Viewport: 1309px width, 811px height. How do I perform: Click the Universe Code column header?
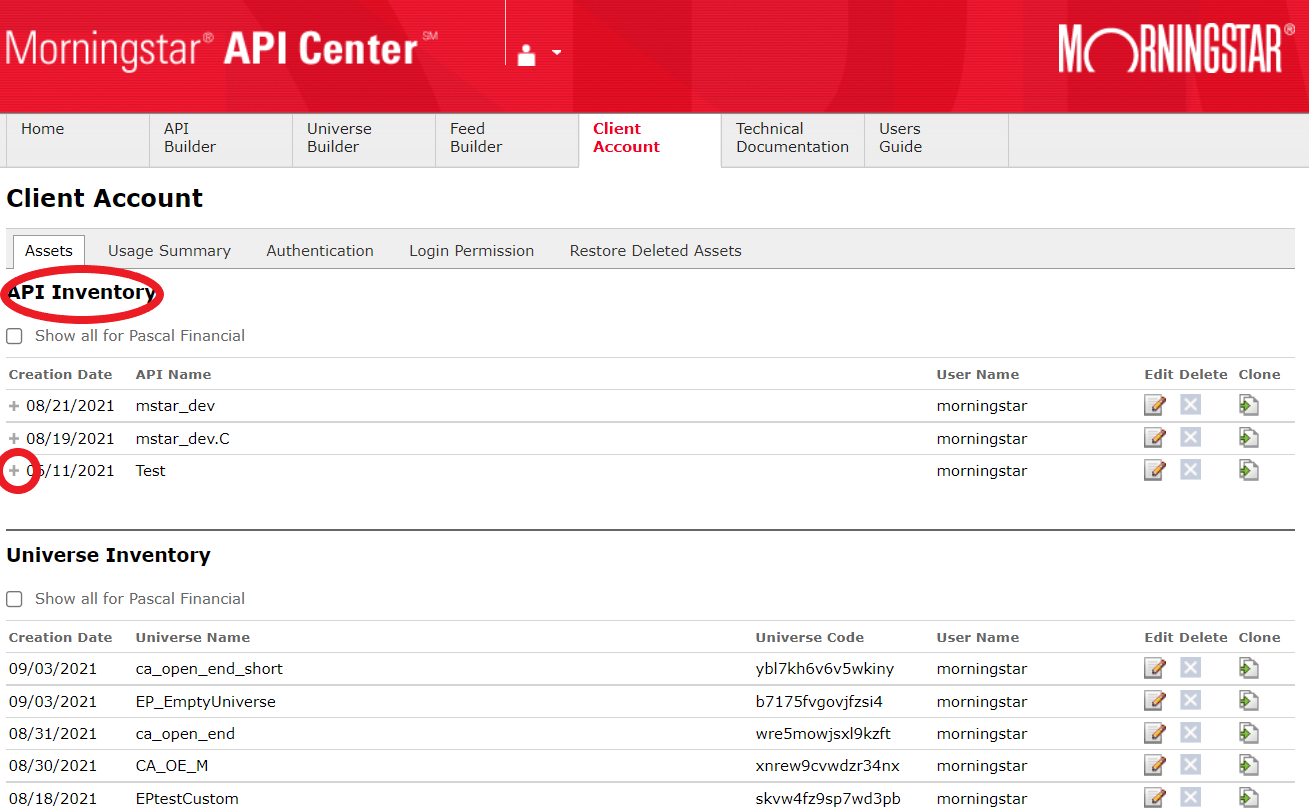click(810, 638)
